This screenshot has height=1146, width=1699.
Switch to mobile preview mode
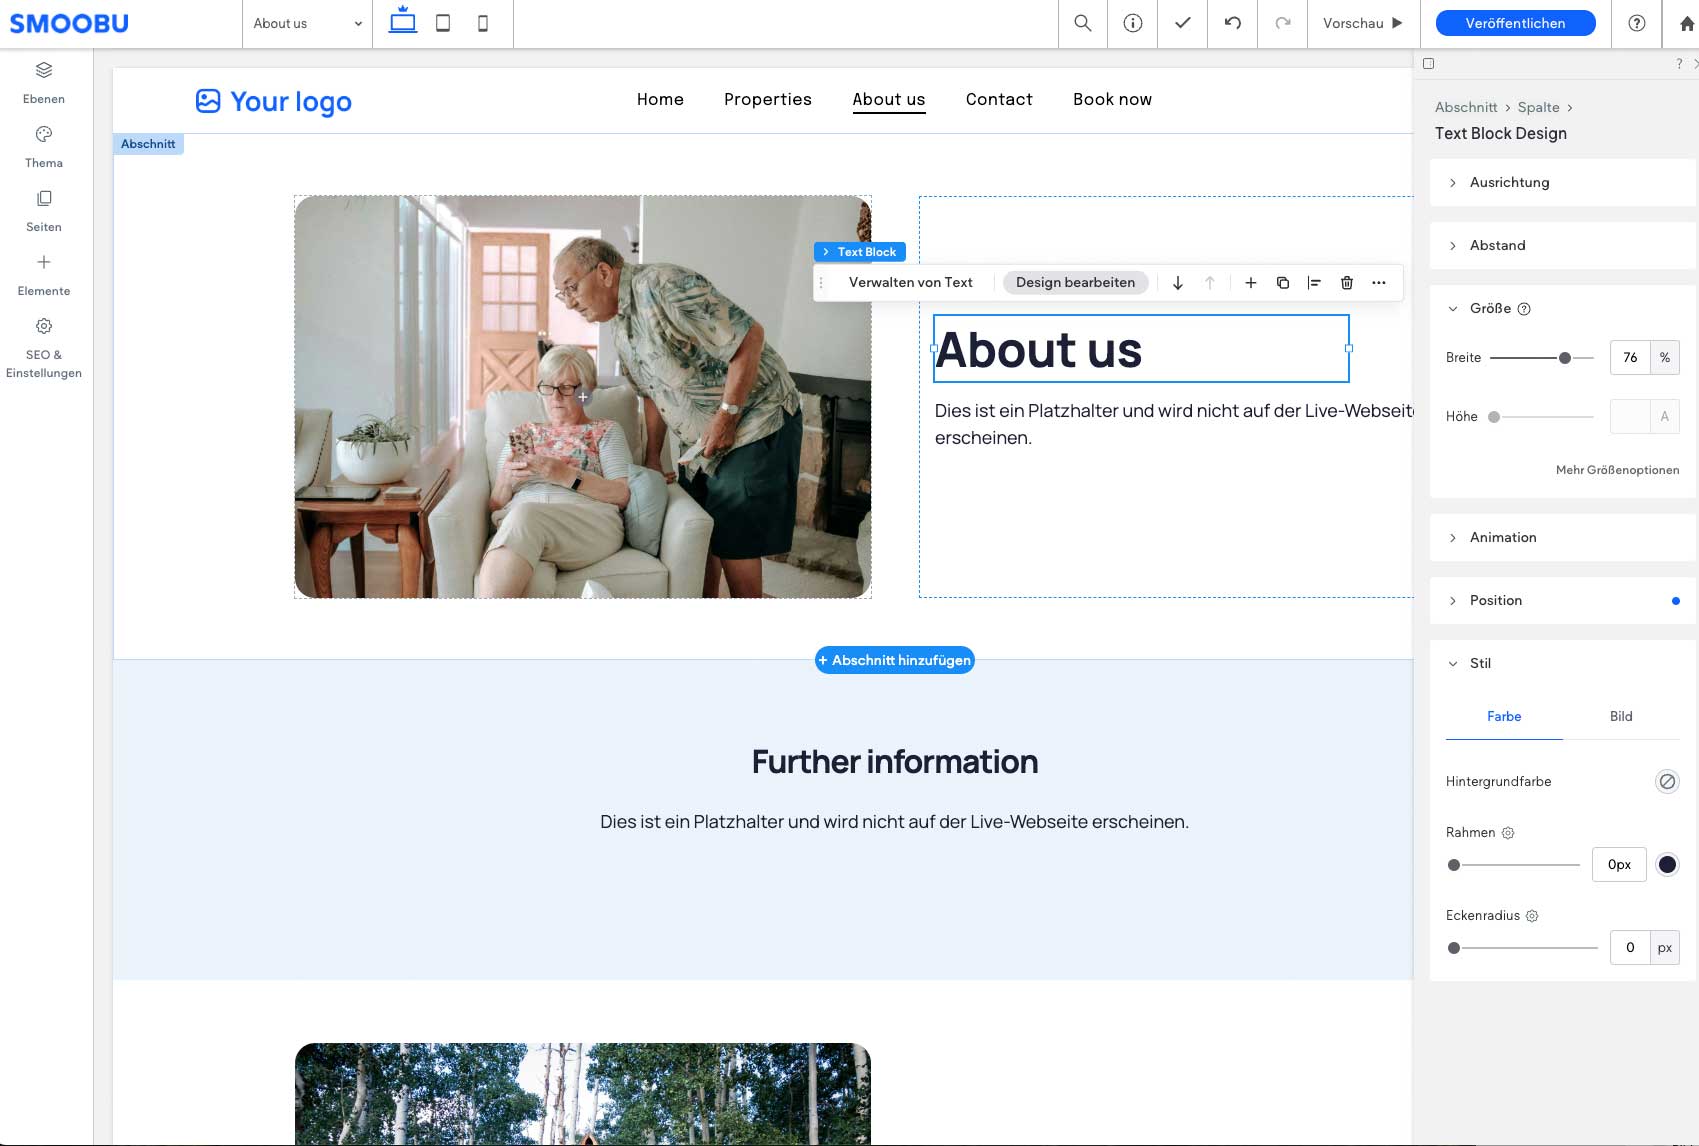[483, 23]
